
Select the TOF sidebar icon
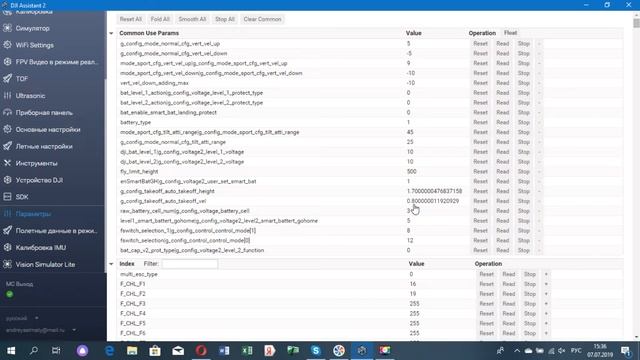7,78
